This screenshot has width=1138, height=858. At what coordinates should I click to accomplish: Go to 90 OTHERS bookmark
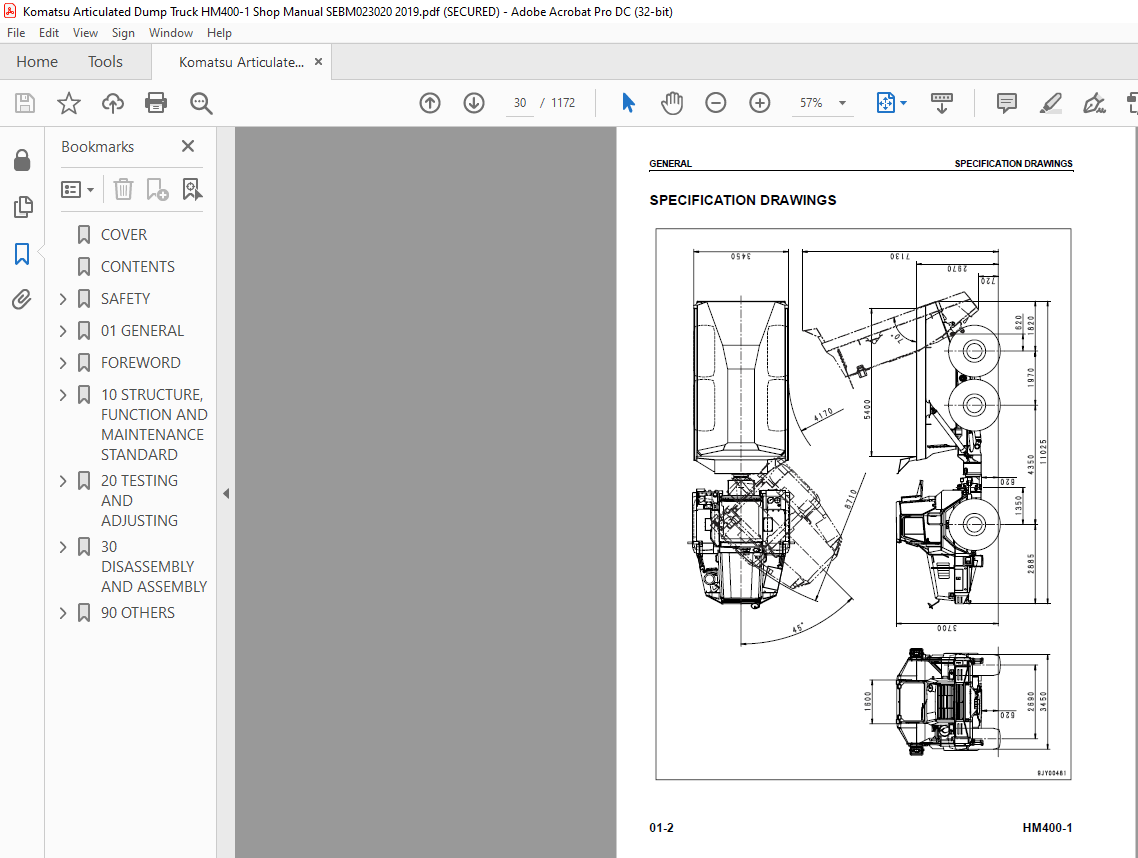point(137,613)
